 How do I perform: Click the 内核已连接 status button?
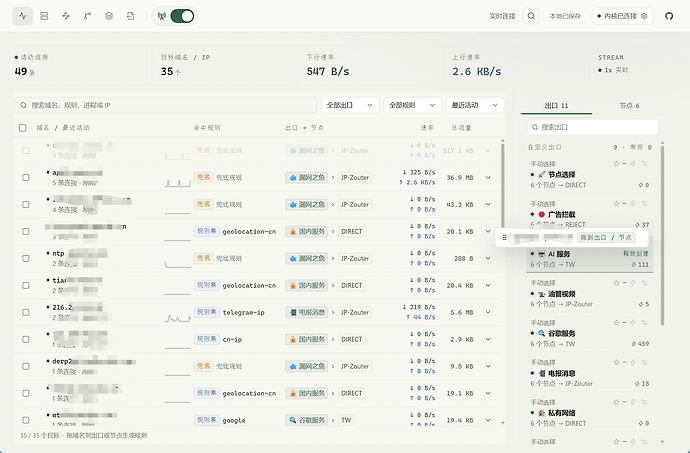tap(622, 16)
